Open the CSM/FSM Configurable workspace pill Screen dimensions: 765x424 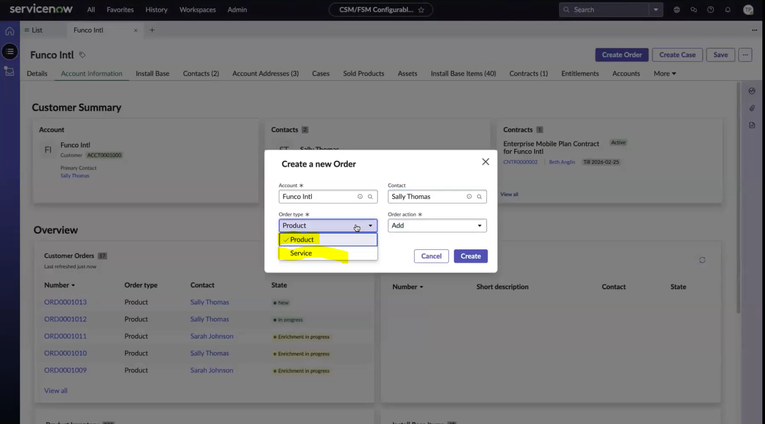tap(381, 10)
